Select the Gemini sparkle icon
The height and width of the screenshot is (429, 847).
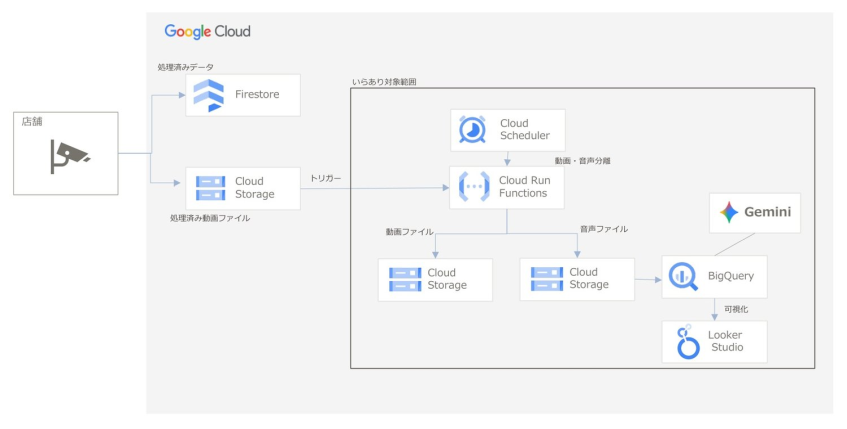[x=729, y=212]
